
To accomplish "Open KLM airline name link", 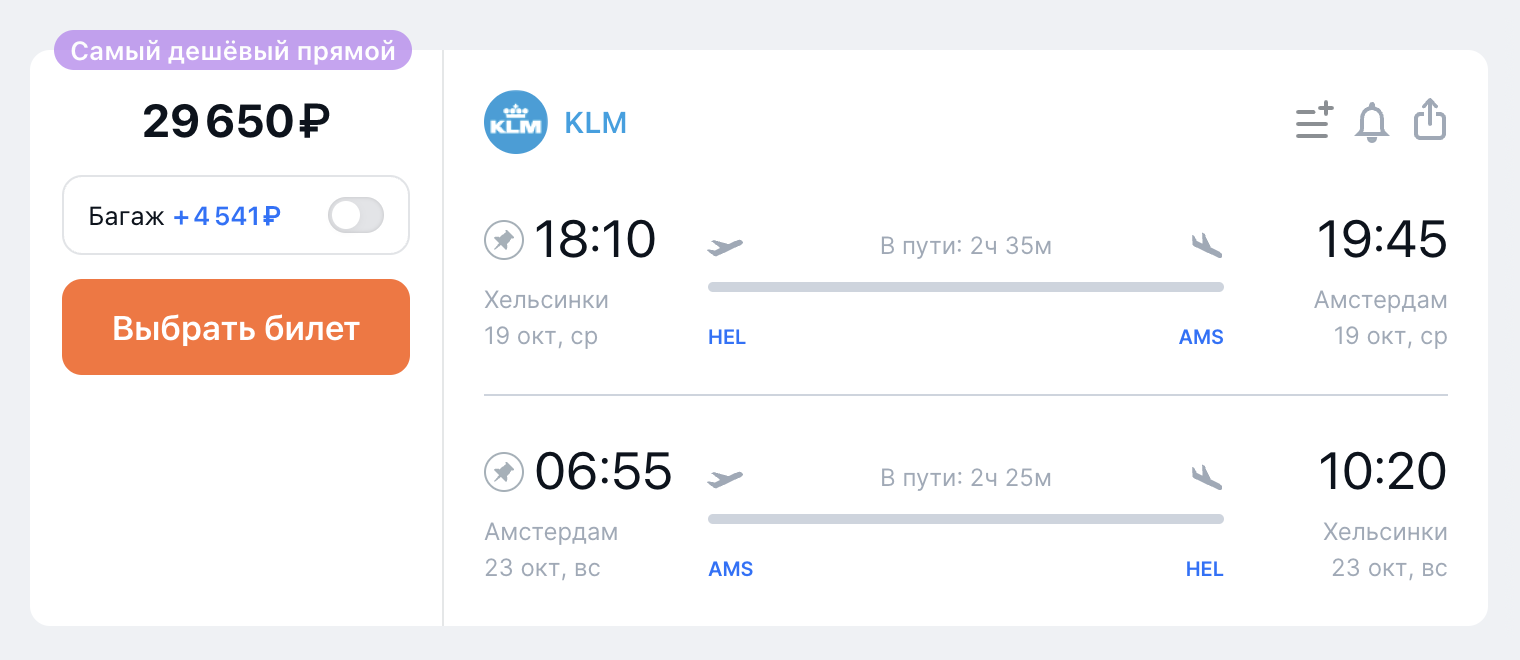I will (596, 123).
